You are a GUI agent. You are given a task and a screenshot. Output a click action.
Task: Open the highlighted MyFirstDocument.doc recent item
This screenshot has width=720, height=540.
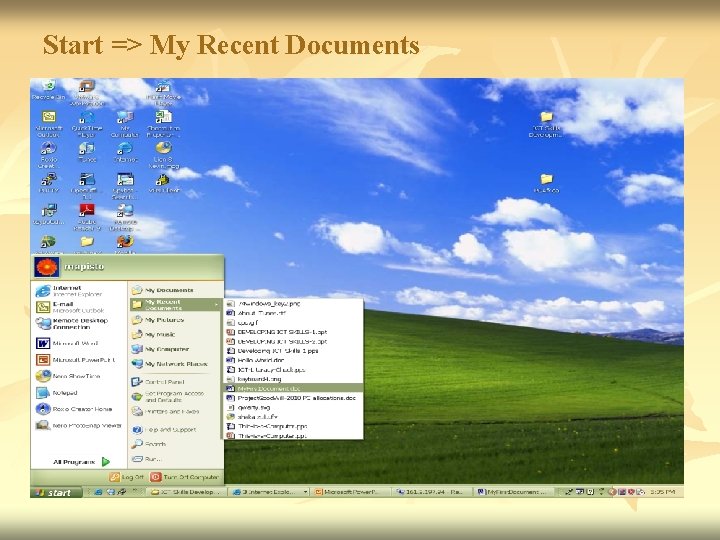pos(294,388)
